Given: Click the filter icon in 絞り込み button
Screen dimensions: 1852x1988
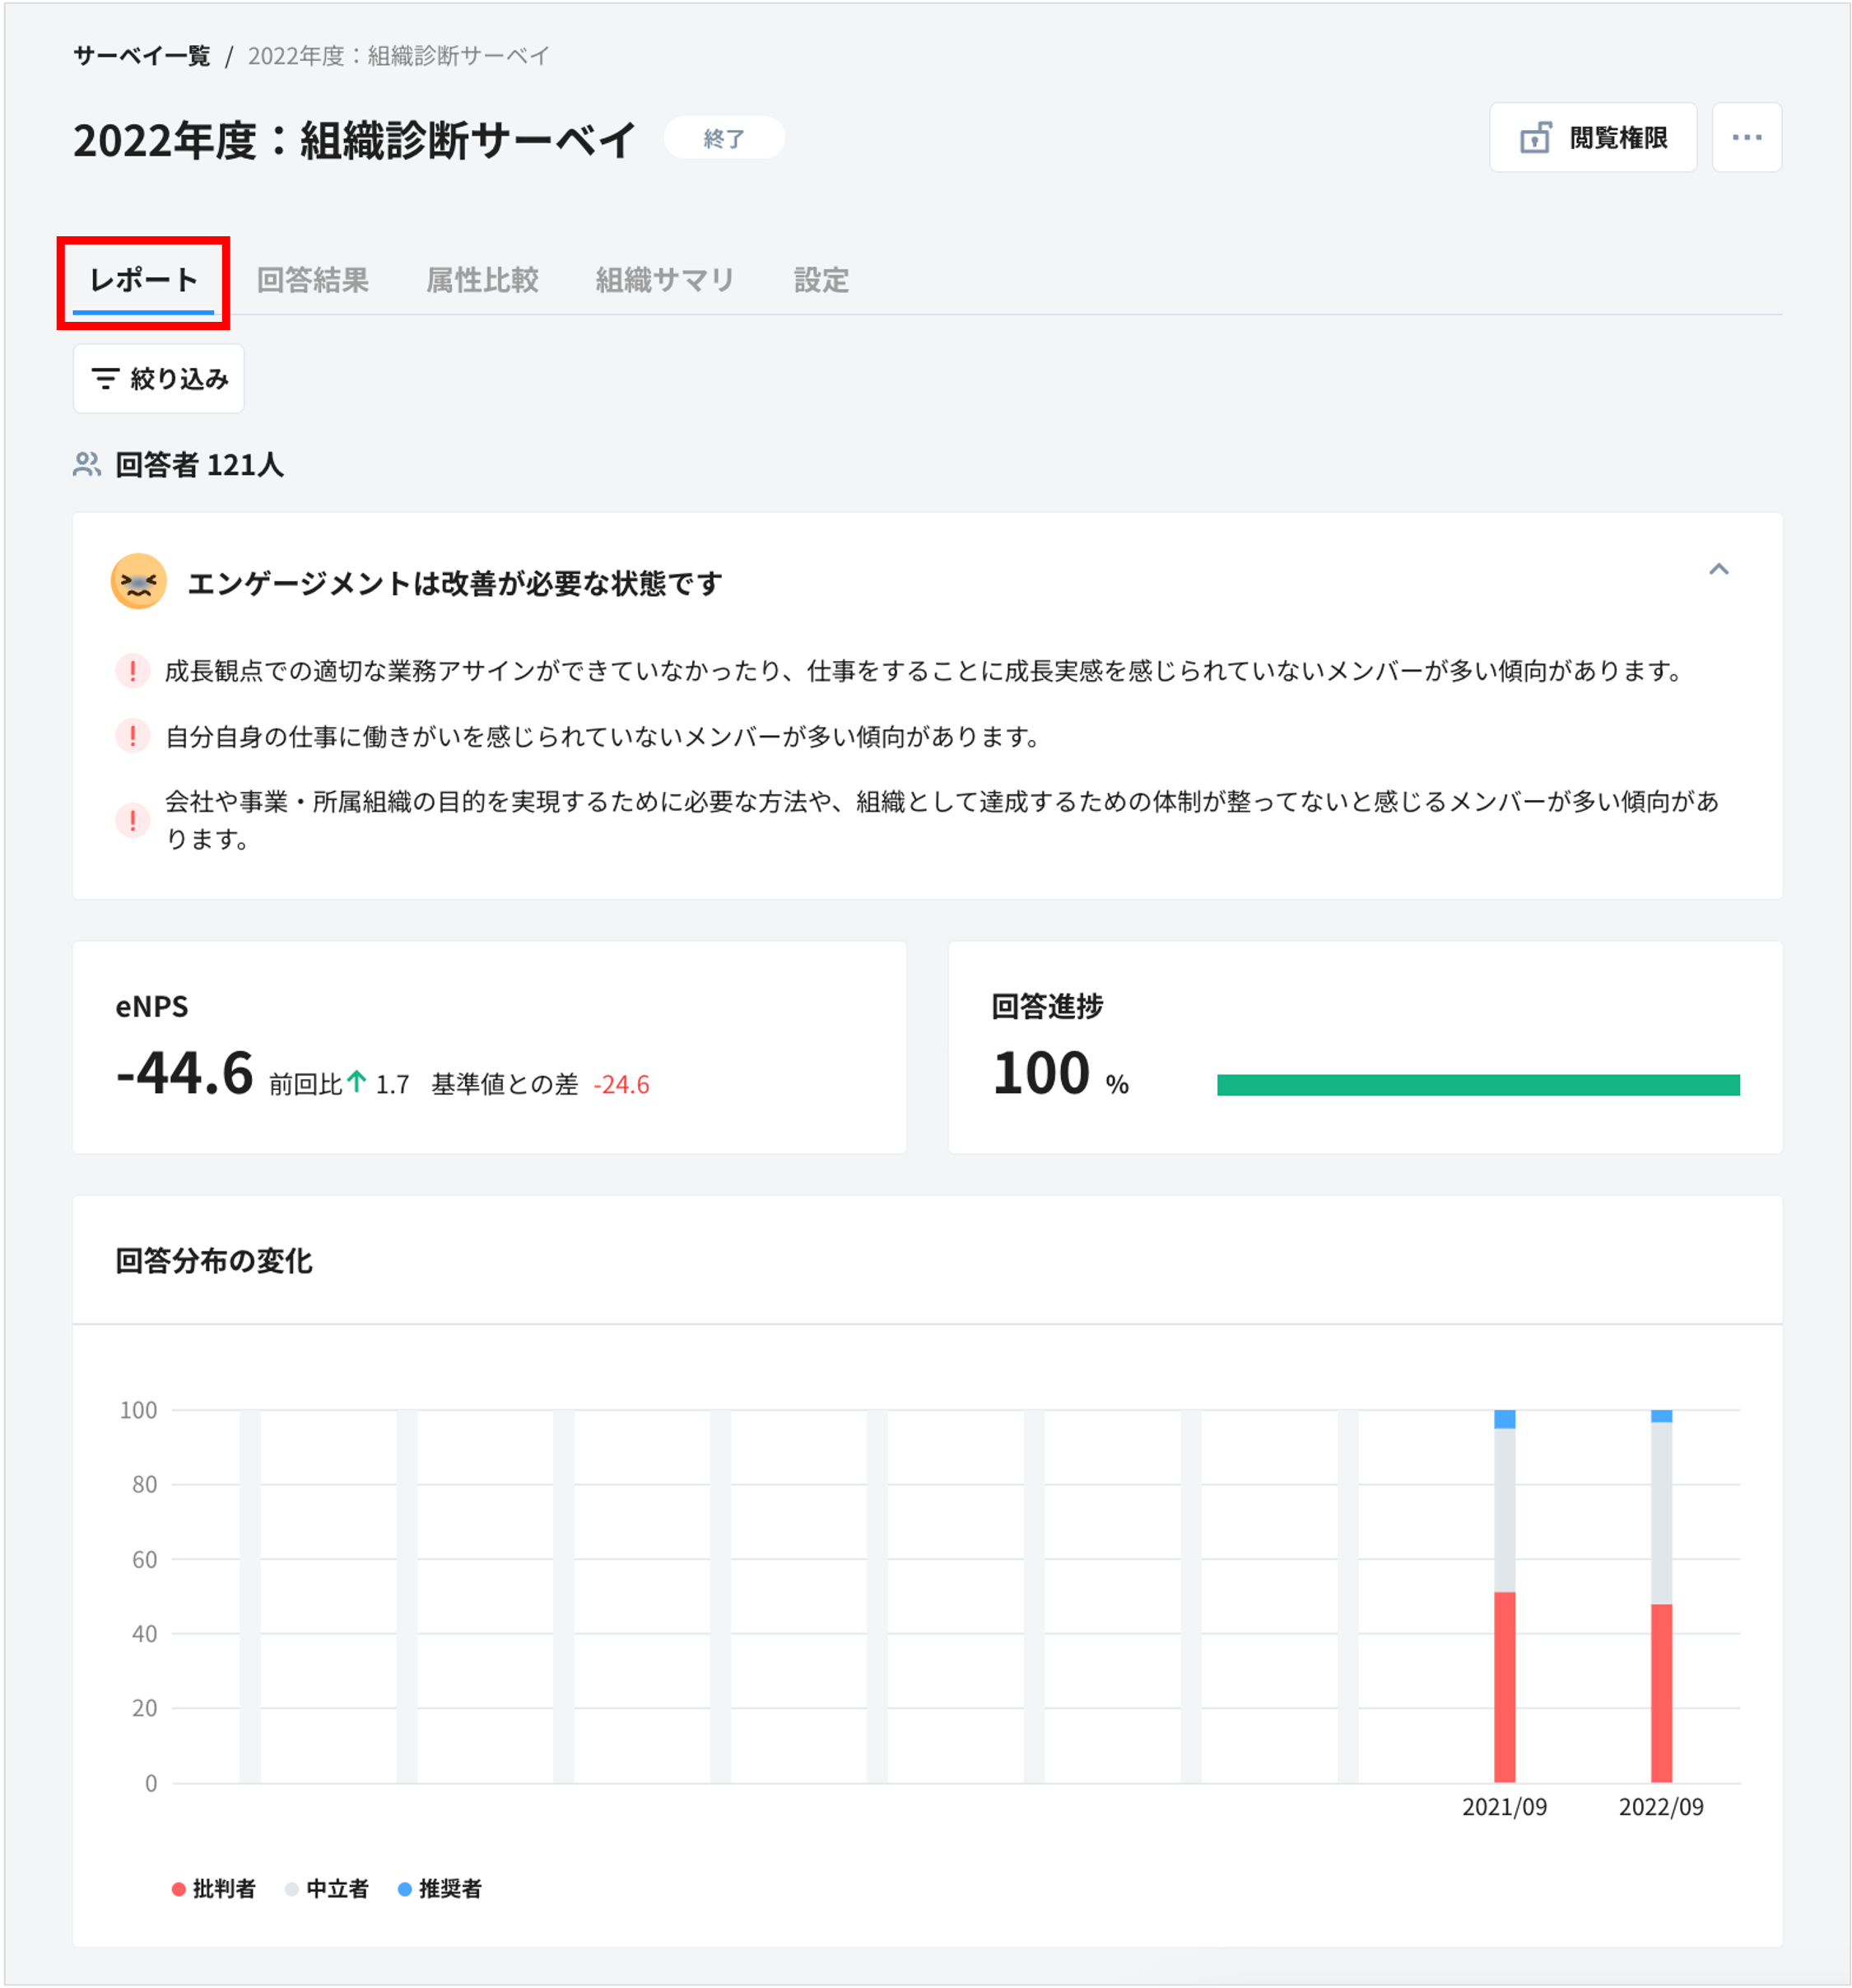Looking at the screenshot, I should [x=106, y=378].
